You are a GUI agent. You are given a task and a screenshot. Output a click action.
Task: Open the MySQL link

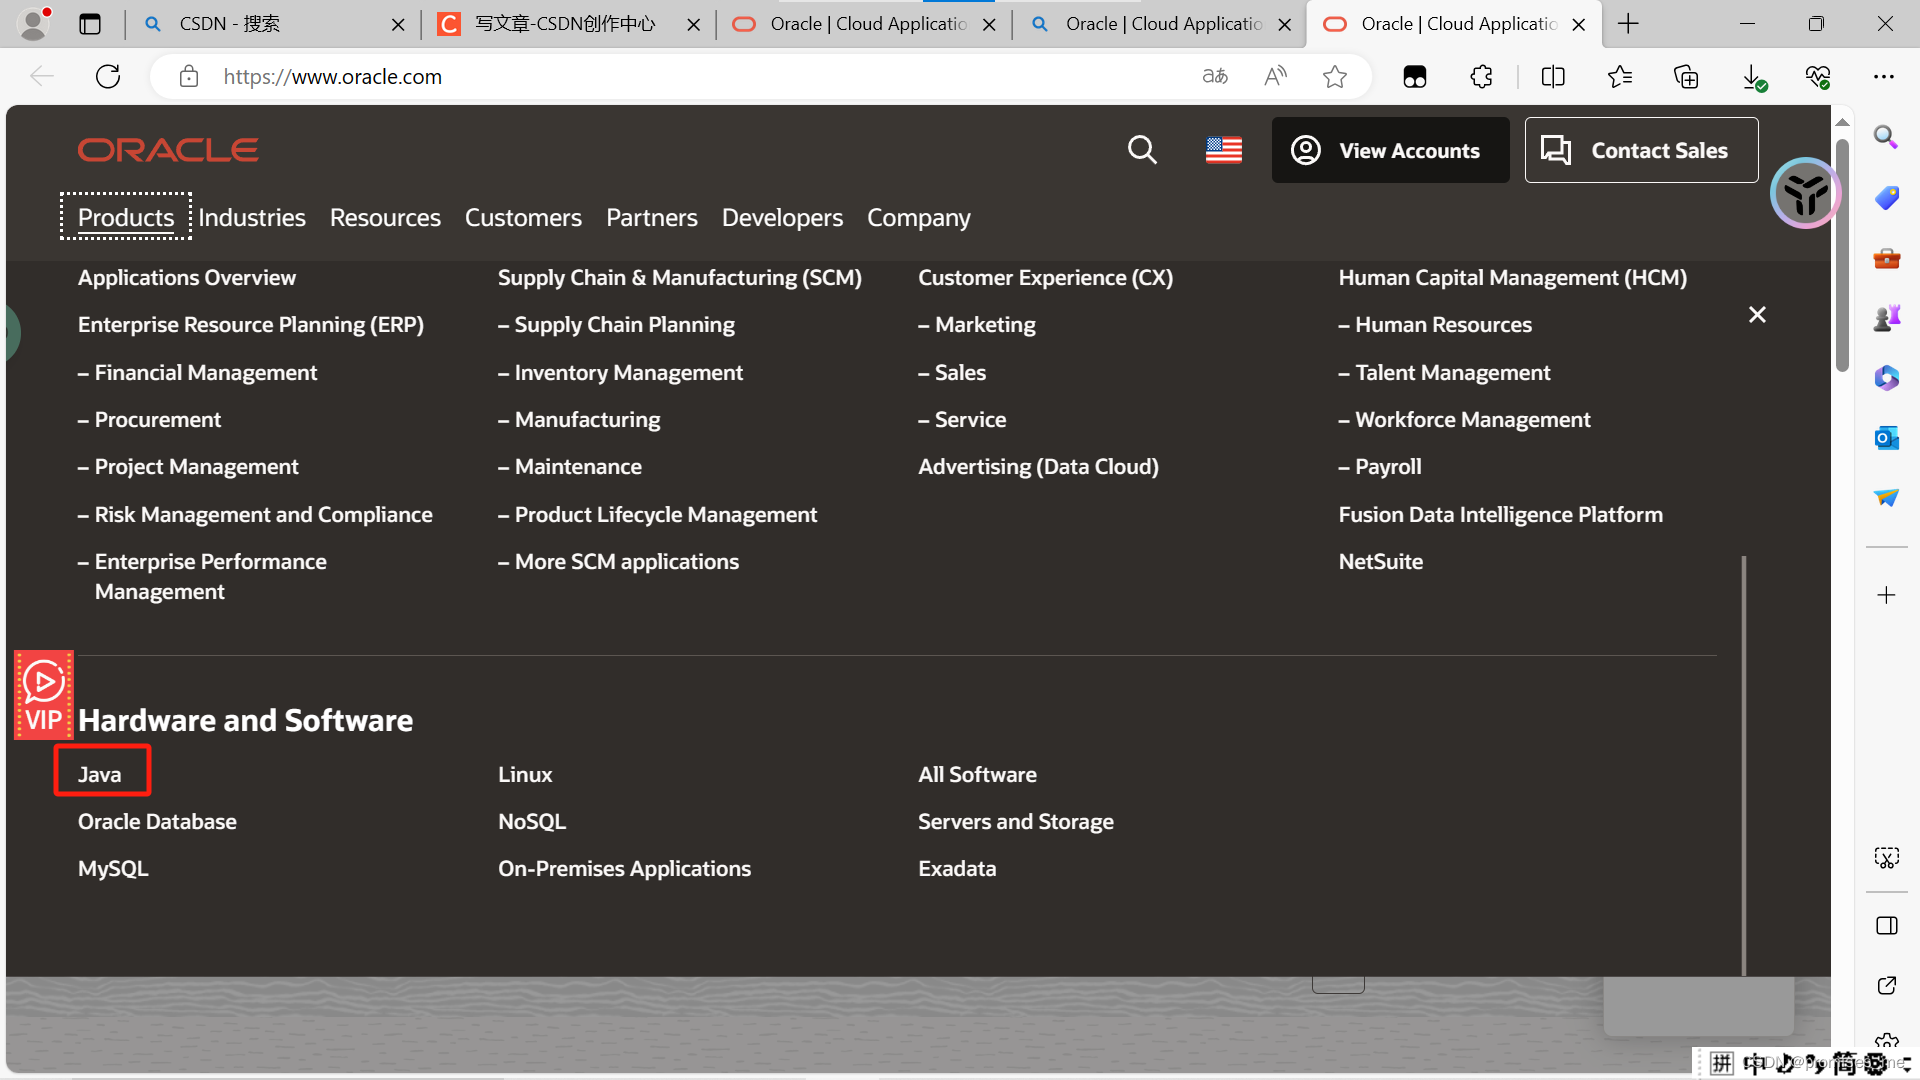113,869
